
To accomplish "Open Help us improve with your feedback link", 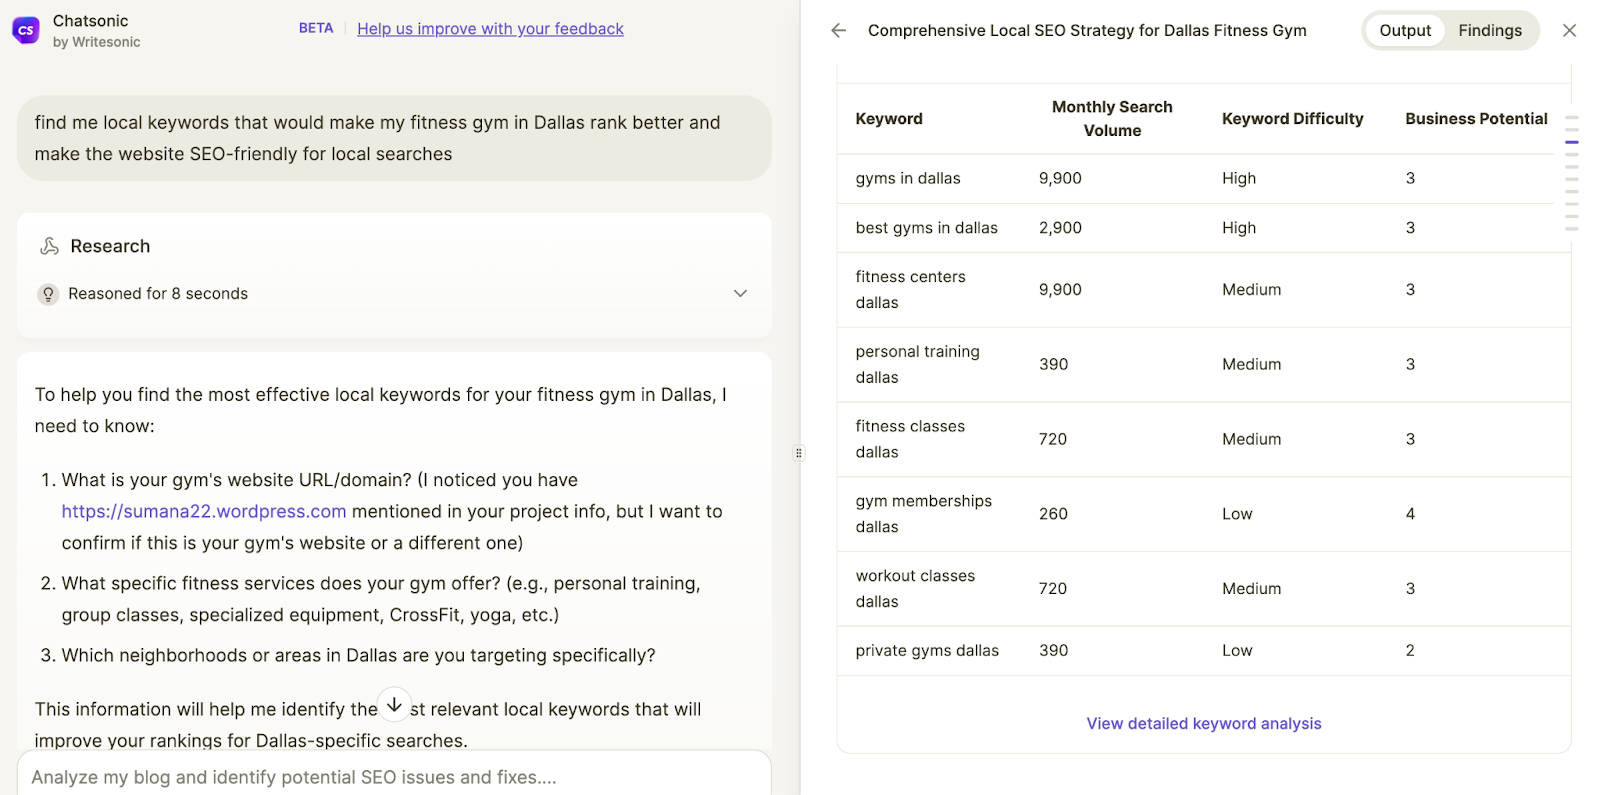I will pyautogui.click(x=490, y=29).
